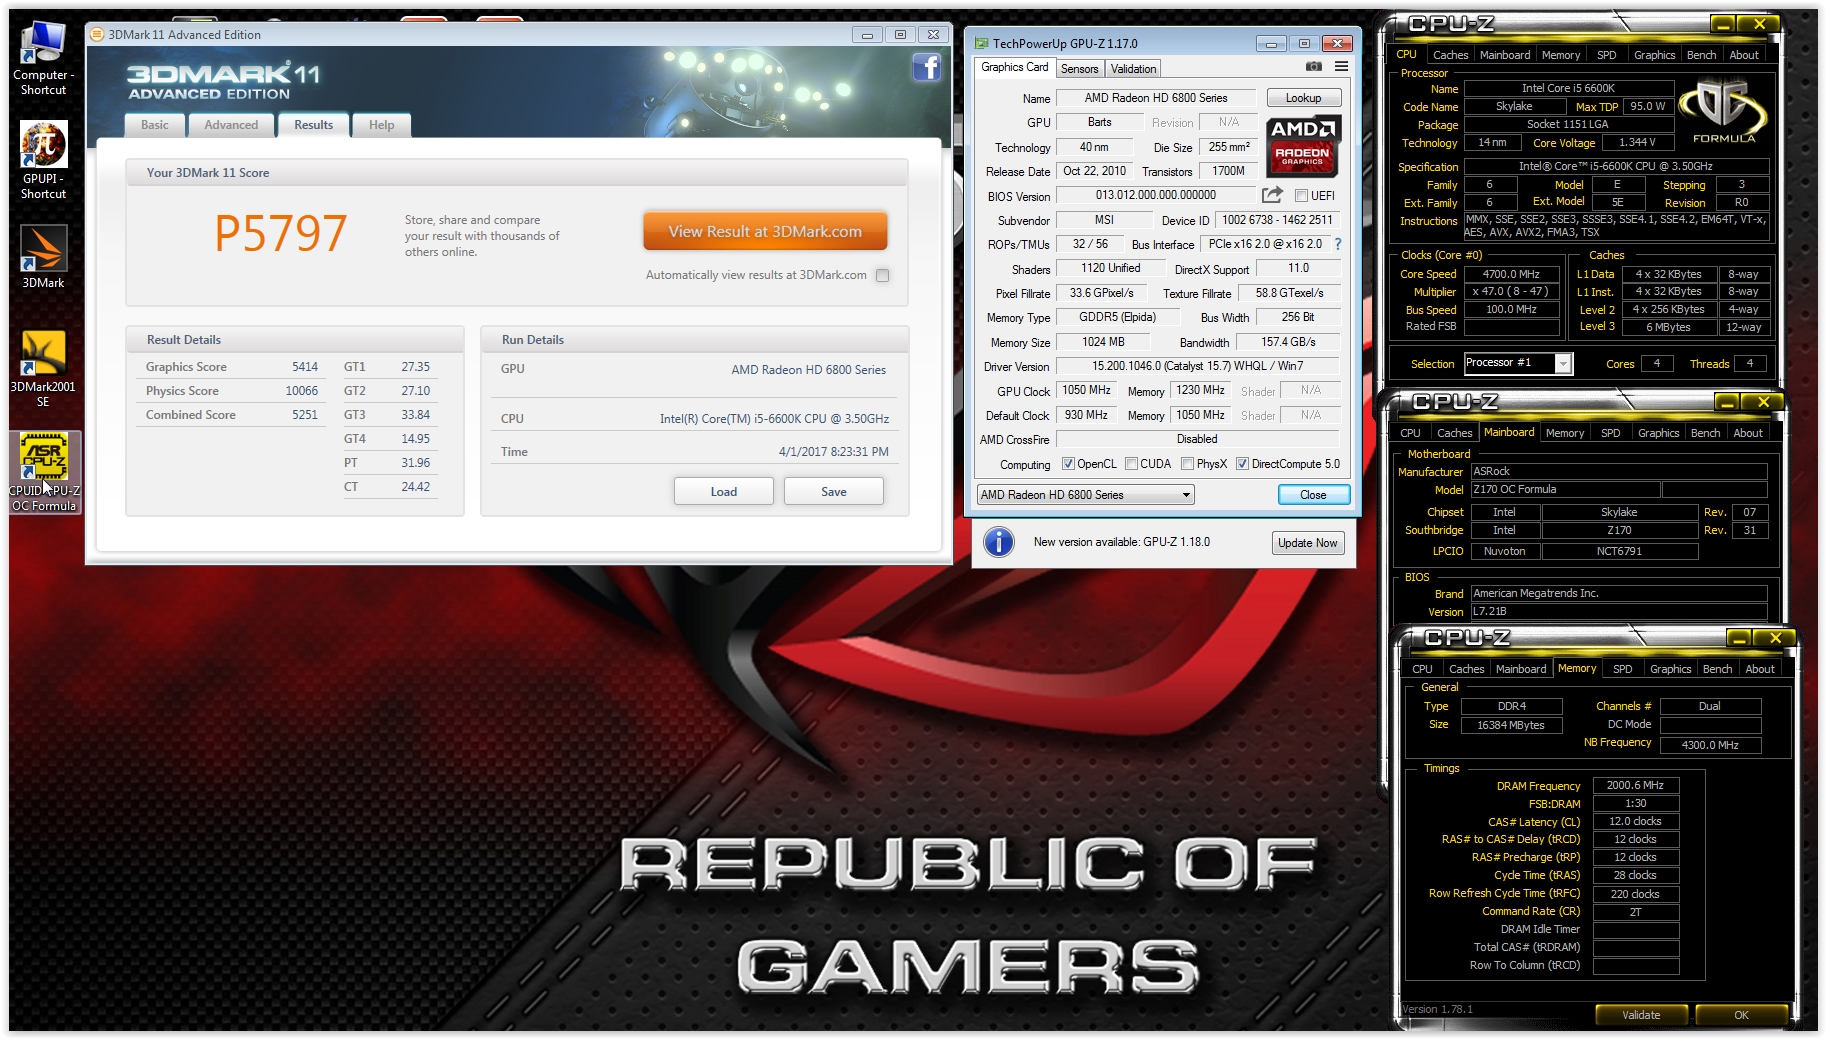
Task: Click the Save button in Run Details
Action: (834, 492)
